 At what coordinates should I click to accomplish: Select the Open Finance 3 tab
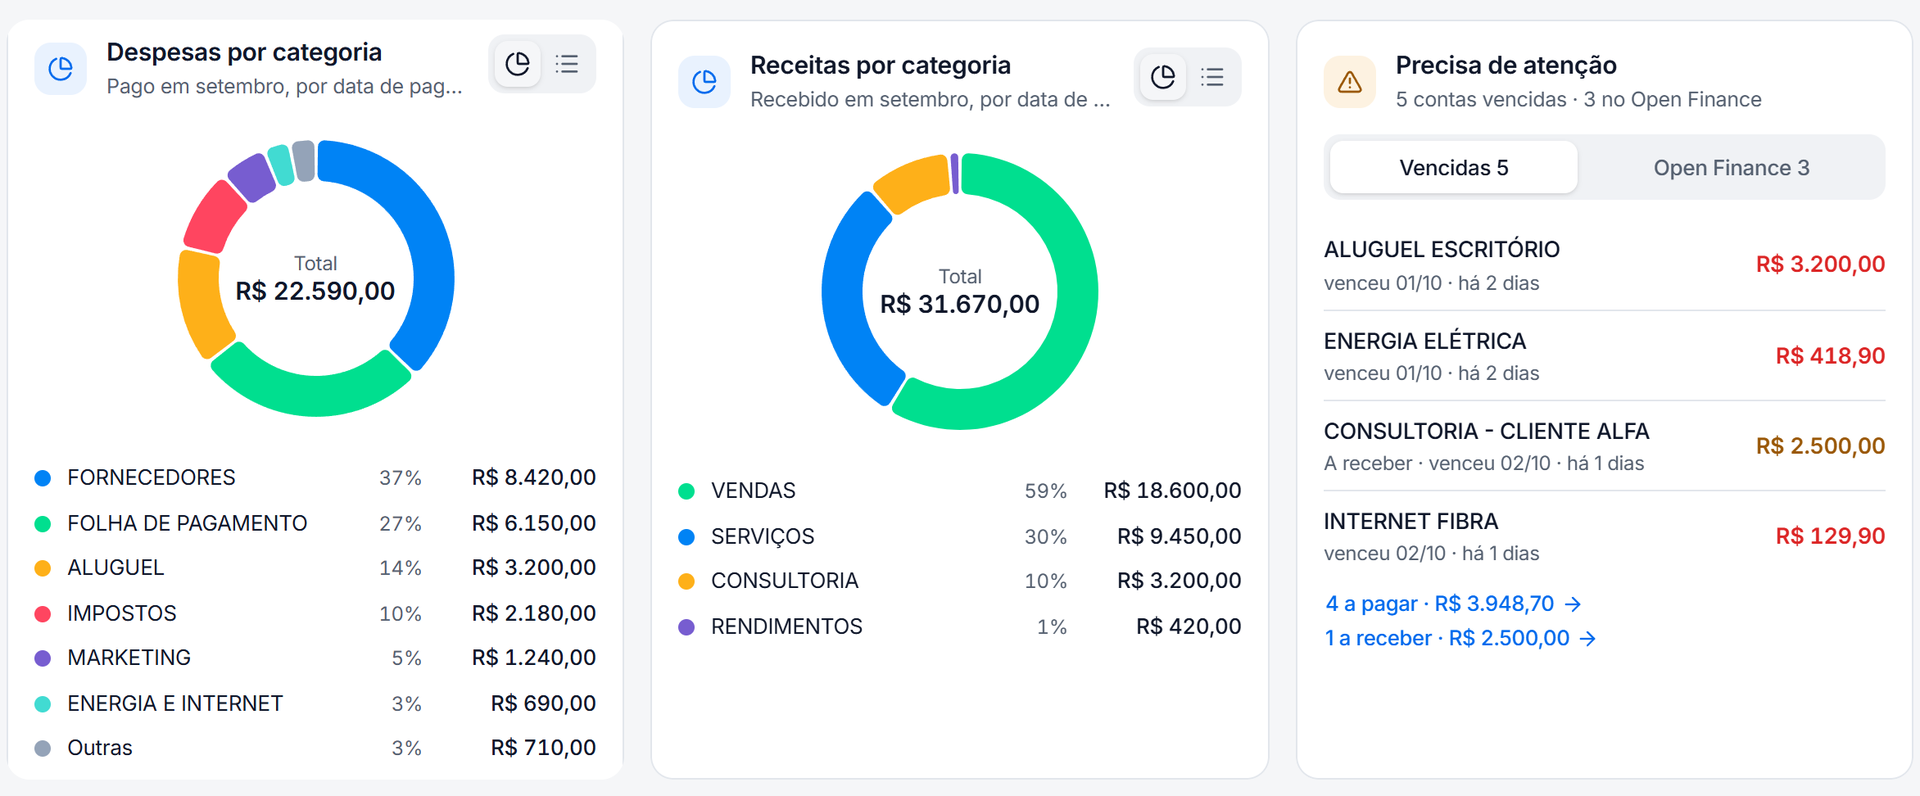pyautogui.click(x=1731, y=167)
